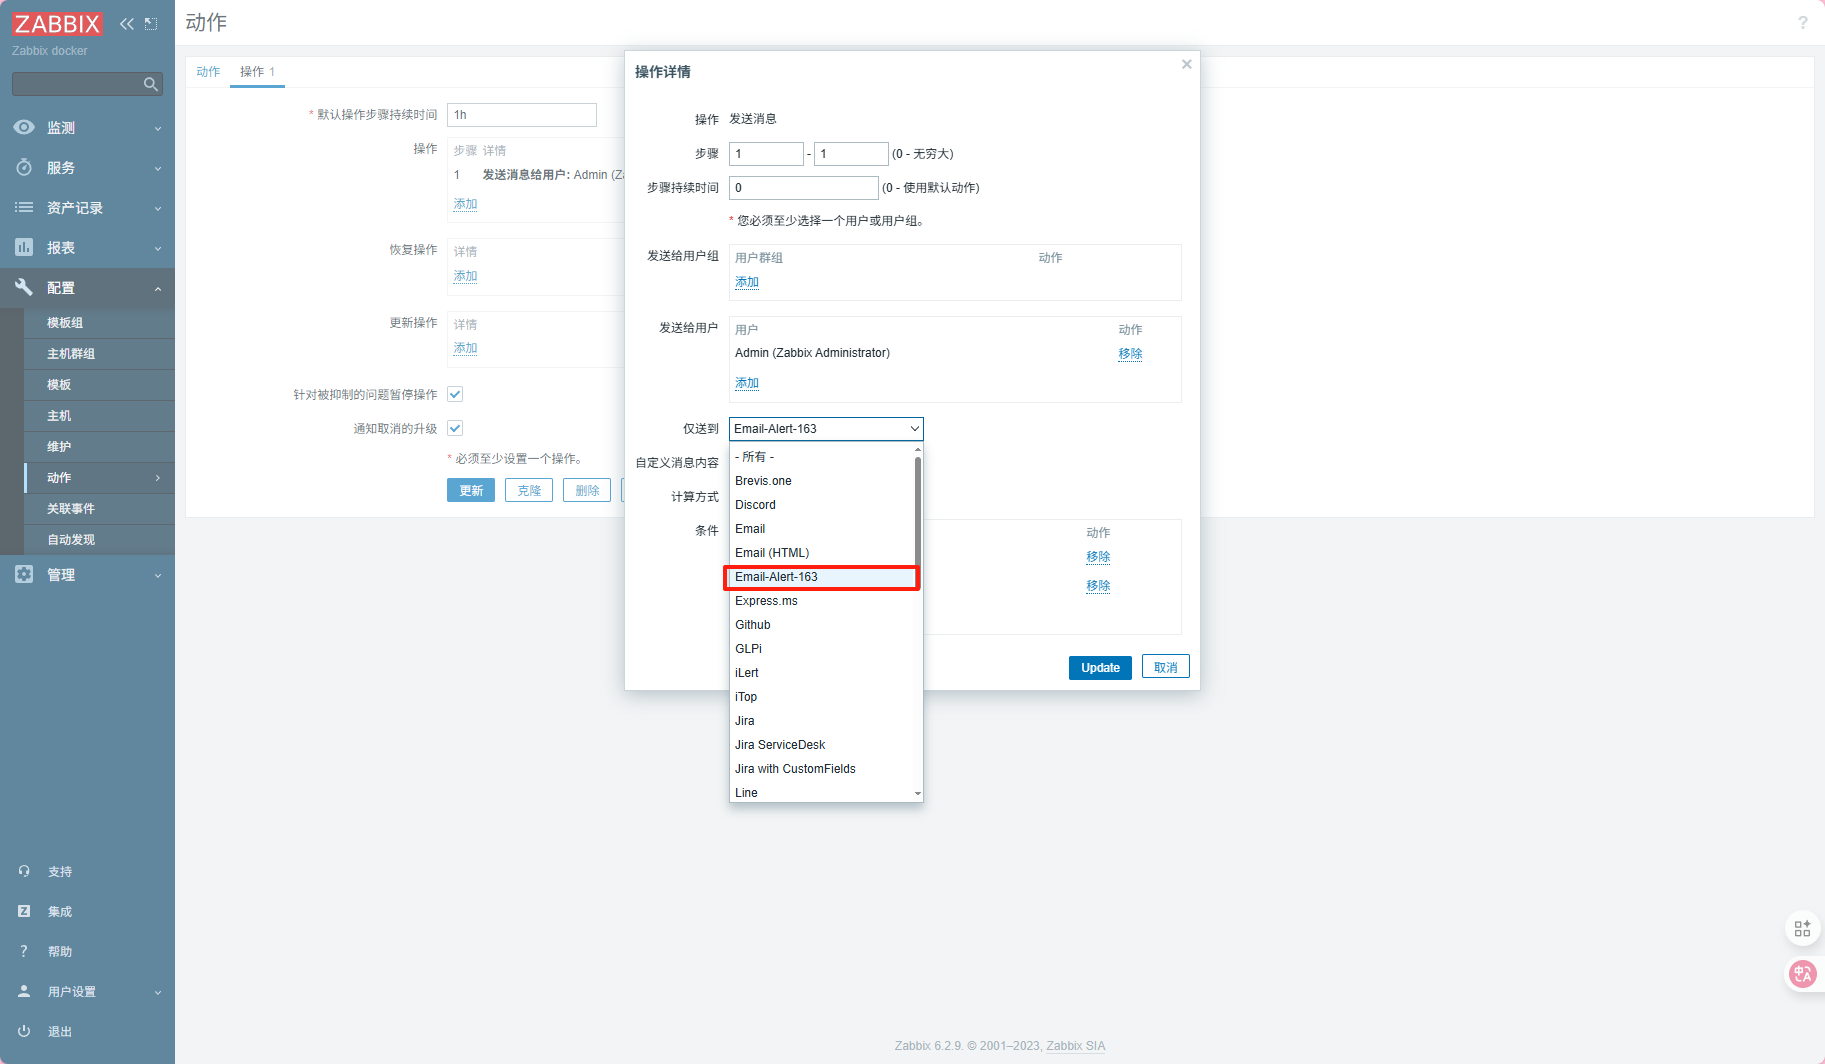
Task: Open page help question mark at top right
Action: tap(1803, 22)
